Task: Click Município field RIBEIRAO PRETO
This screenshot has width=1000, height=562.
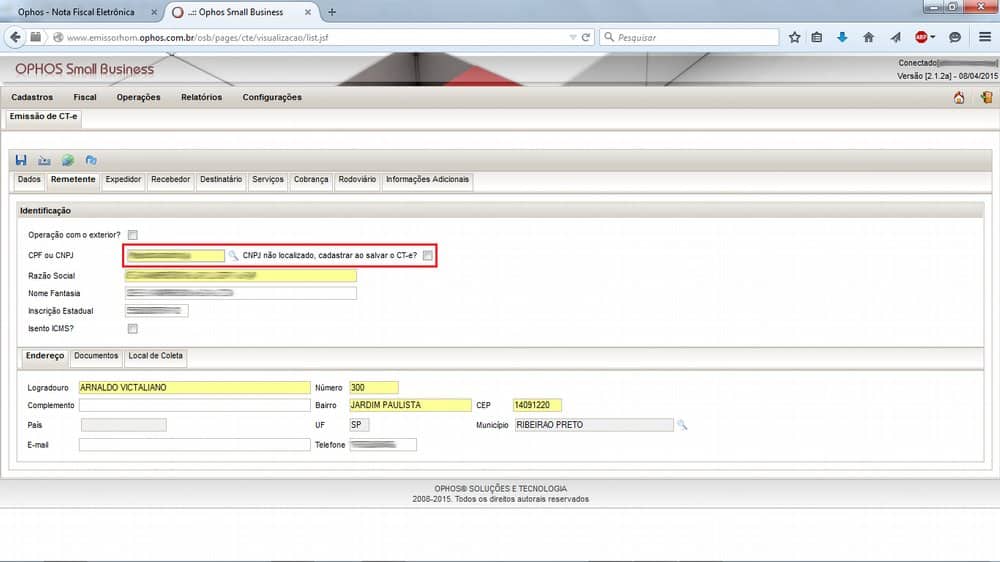Action: [x=594, y=425]
